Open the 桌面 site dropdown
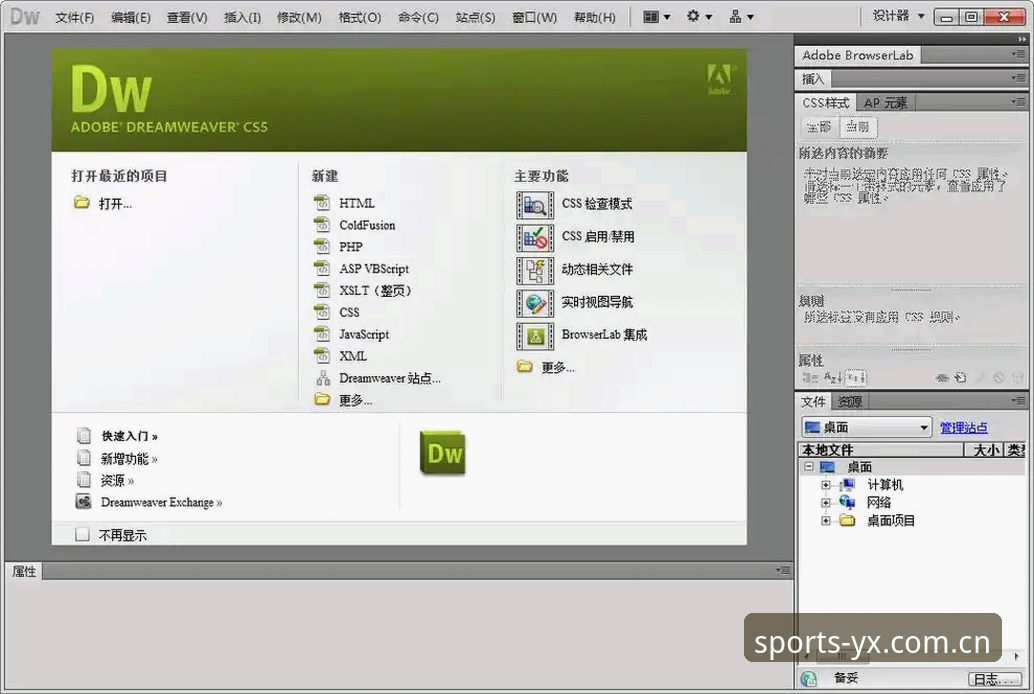The image size is (1034, 694). click(867, 427)
